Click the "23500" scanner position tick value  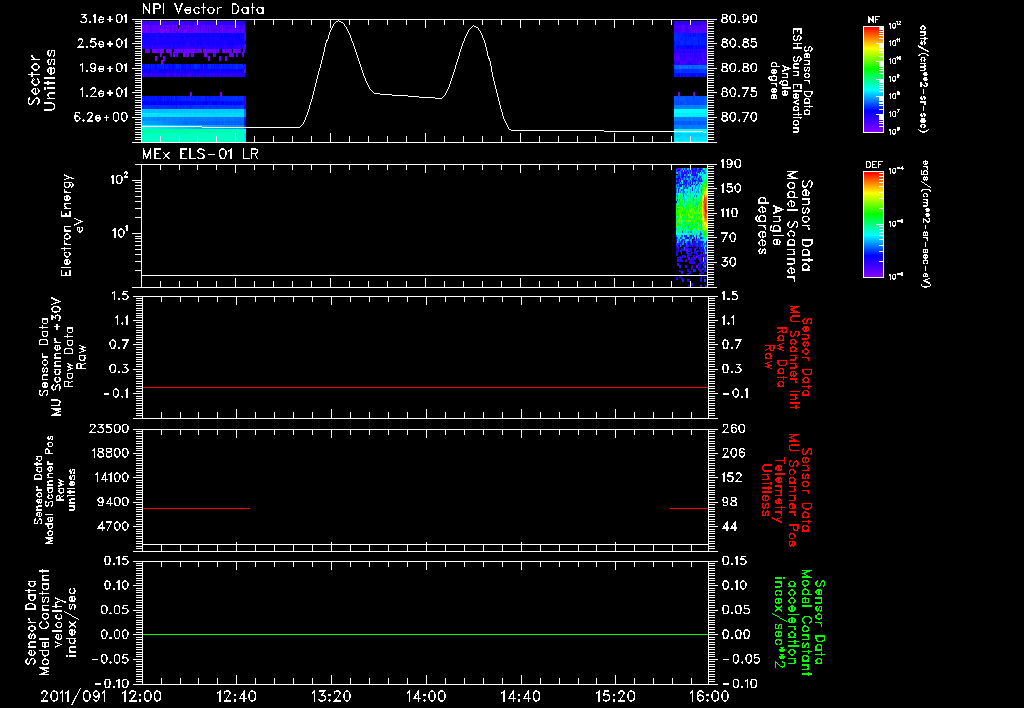click(x=108, y=428)
